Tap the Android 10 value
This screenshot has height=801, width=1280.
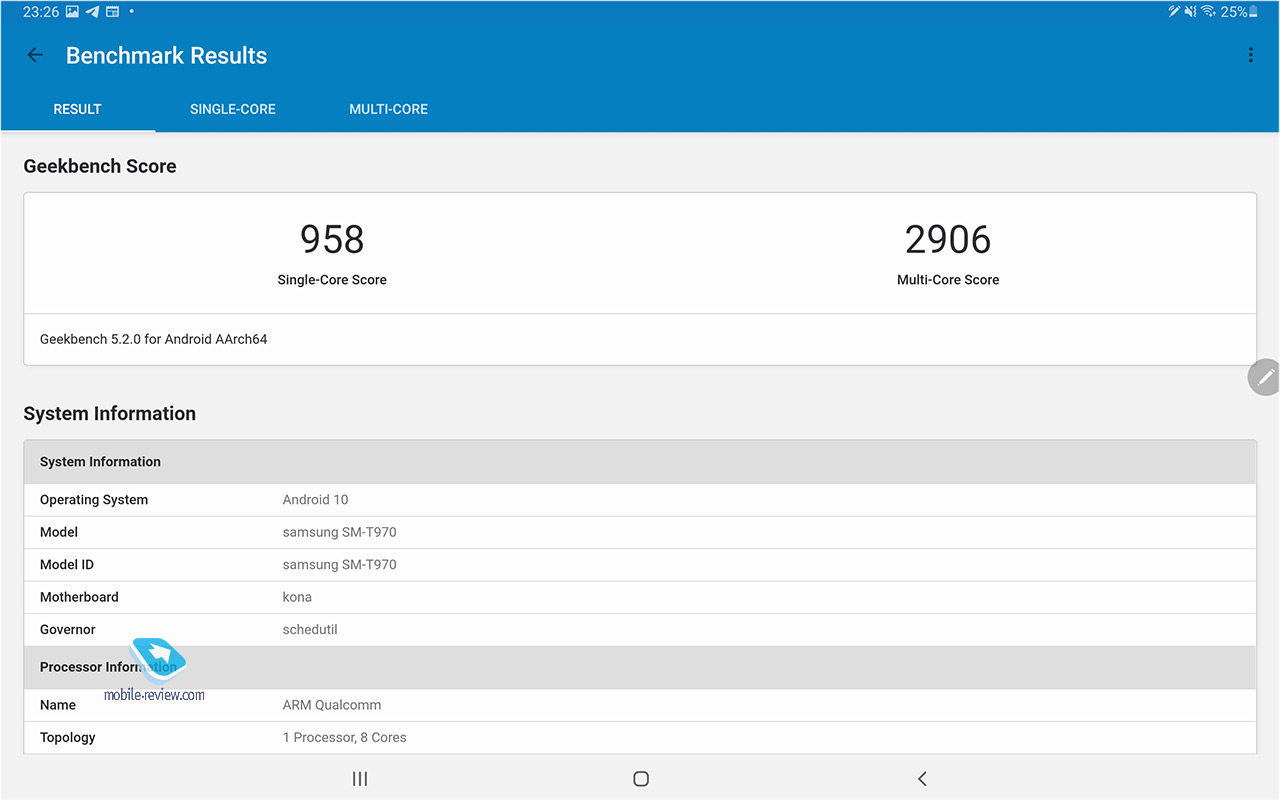[x=316, y=500]
